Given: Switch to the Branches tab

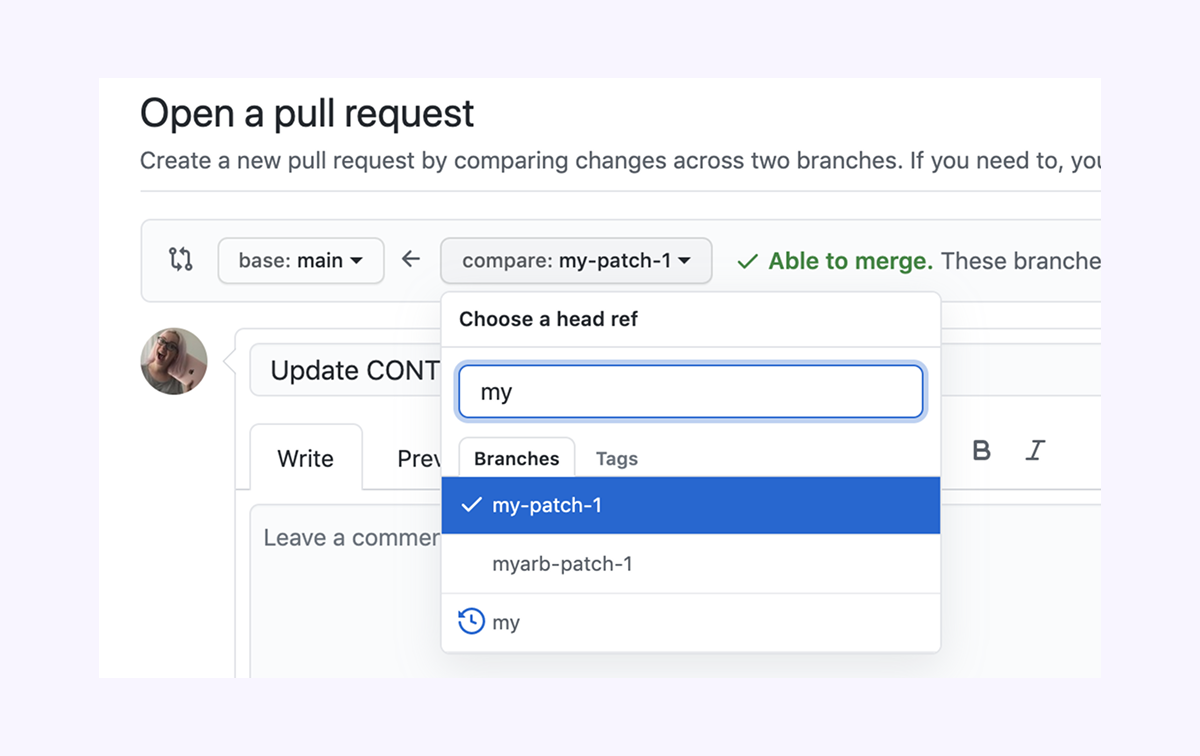Looking at the screenshot, I should tap(517, 458).
